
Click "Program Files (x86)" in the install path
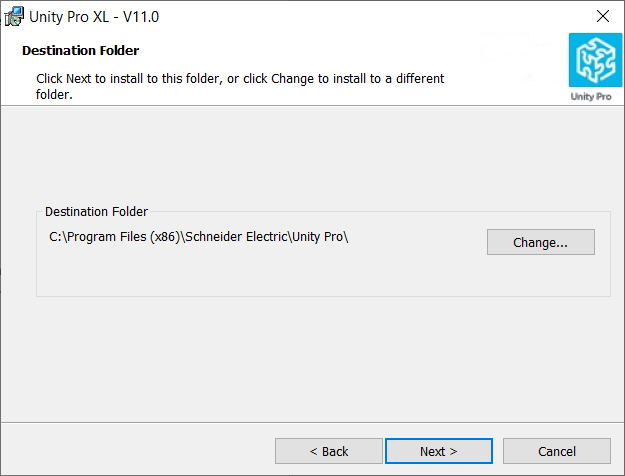pos(124,237)
